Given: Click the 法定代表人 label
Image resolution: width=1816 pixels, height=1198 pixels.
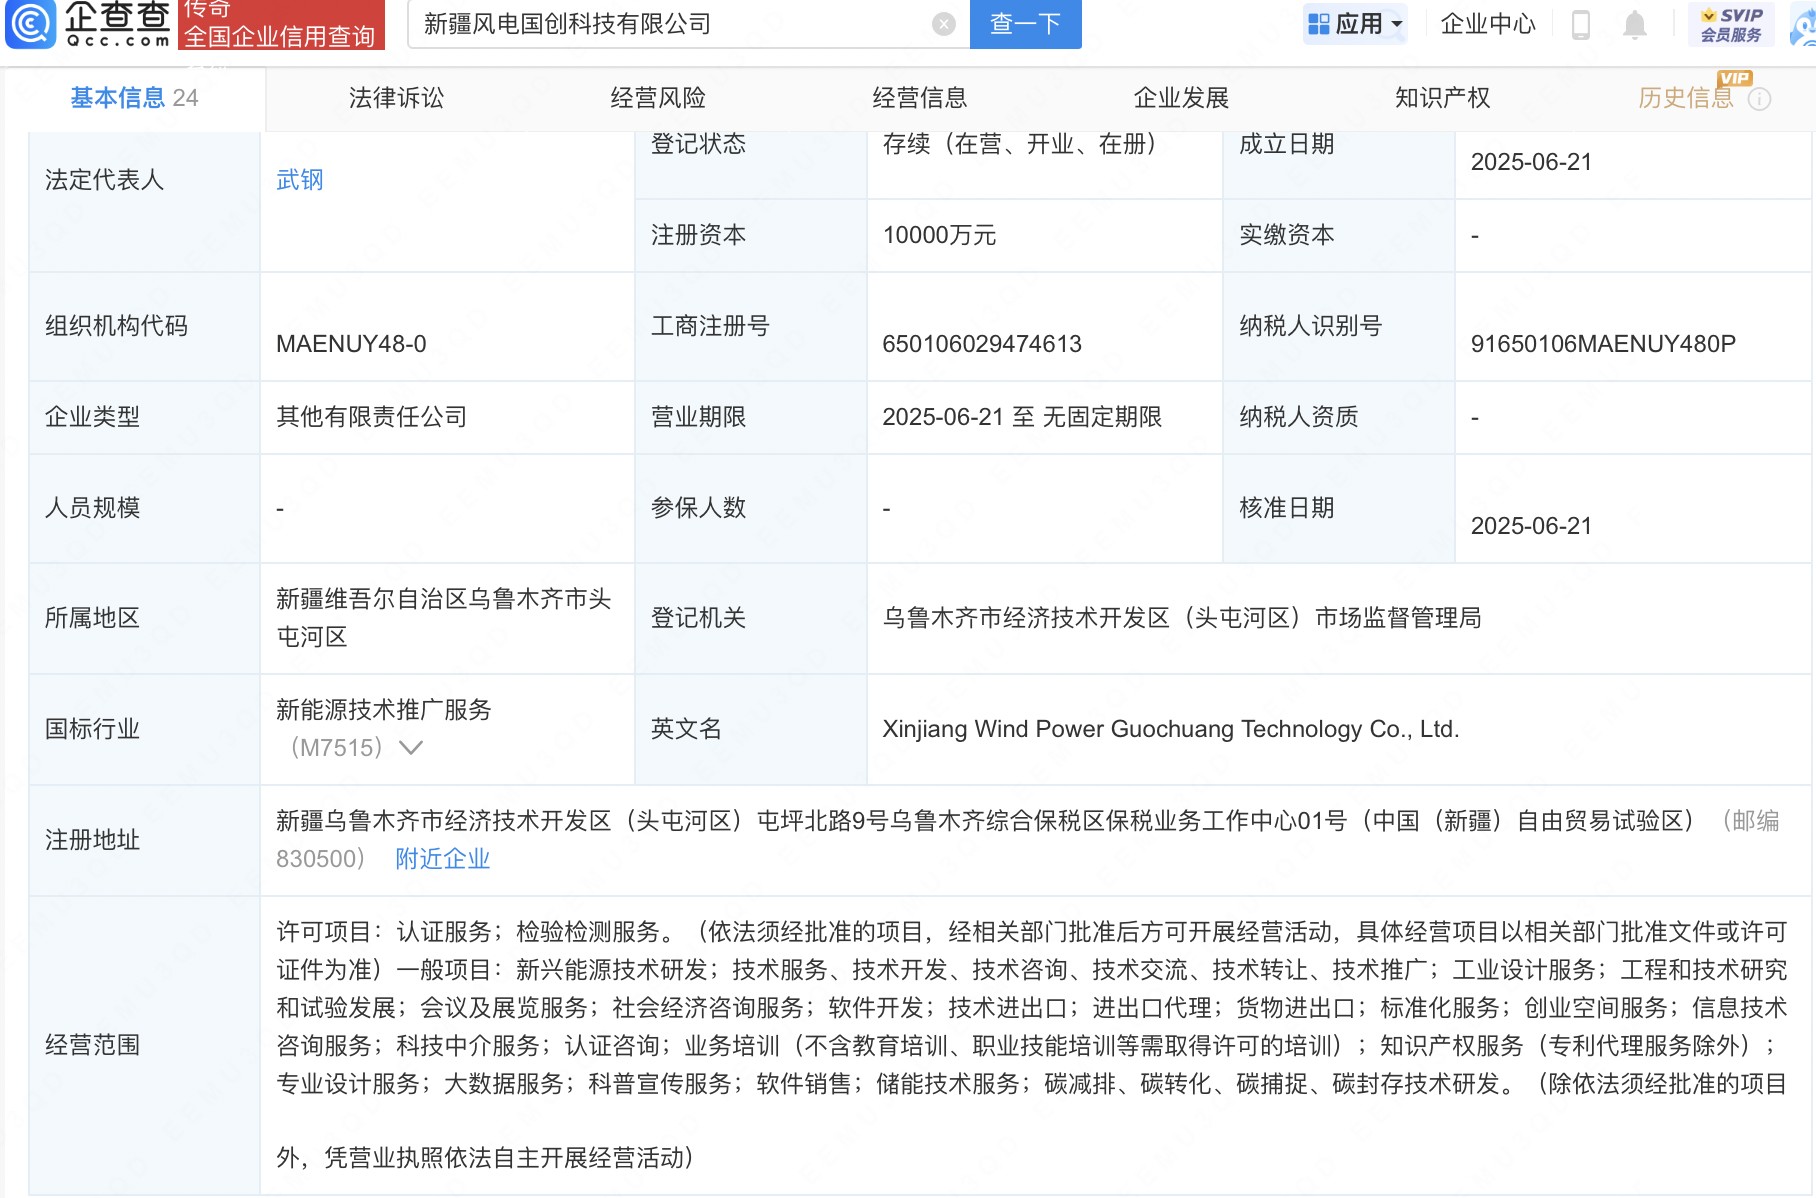Looking at the screenshot, I should (104, 180).
